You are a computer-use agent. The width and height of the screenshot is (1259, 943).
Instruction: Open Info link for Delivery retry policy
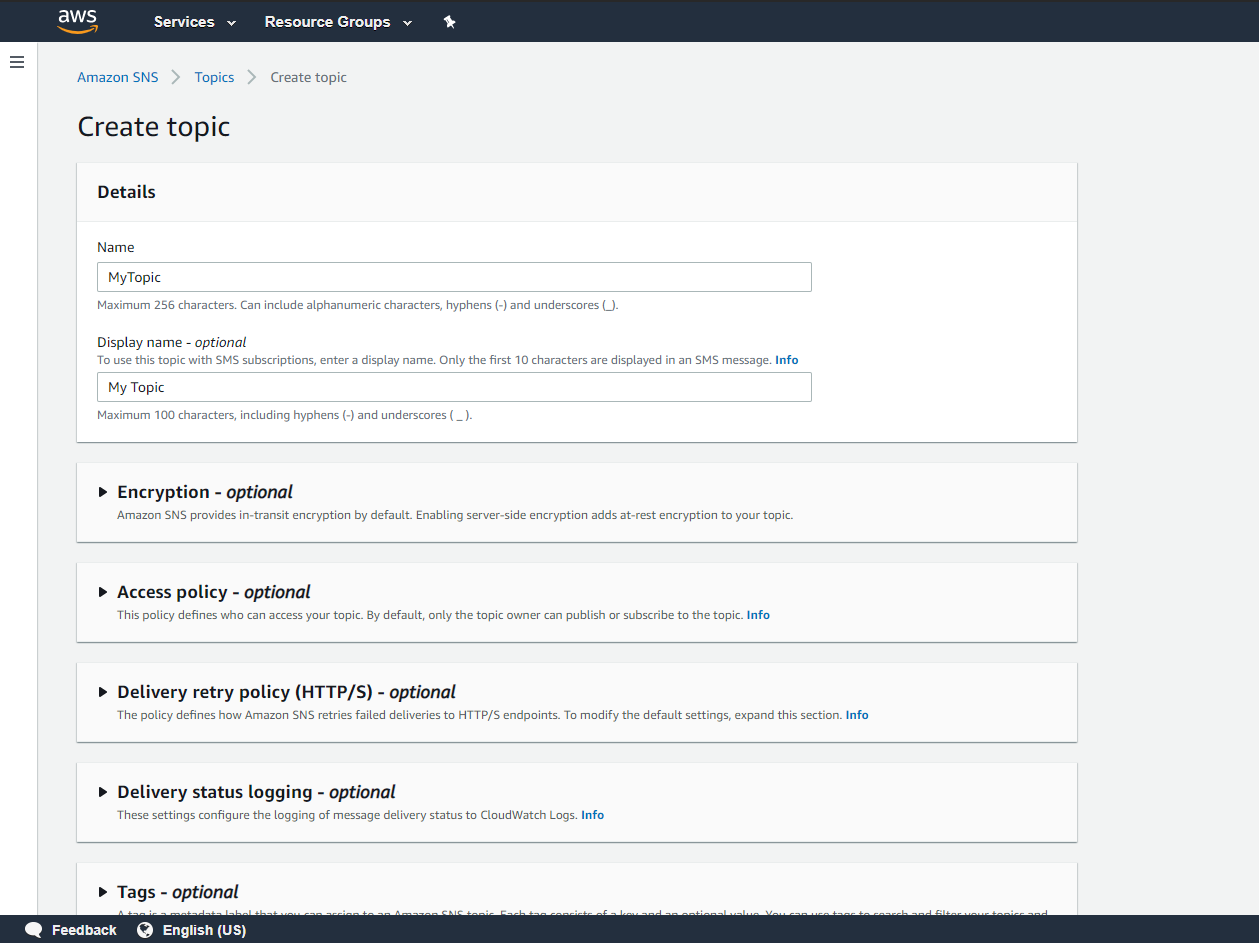coord(857,715)
